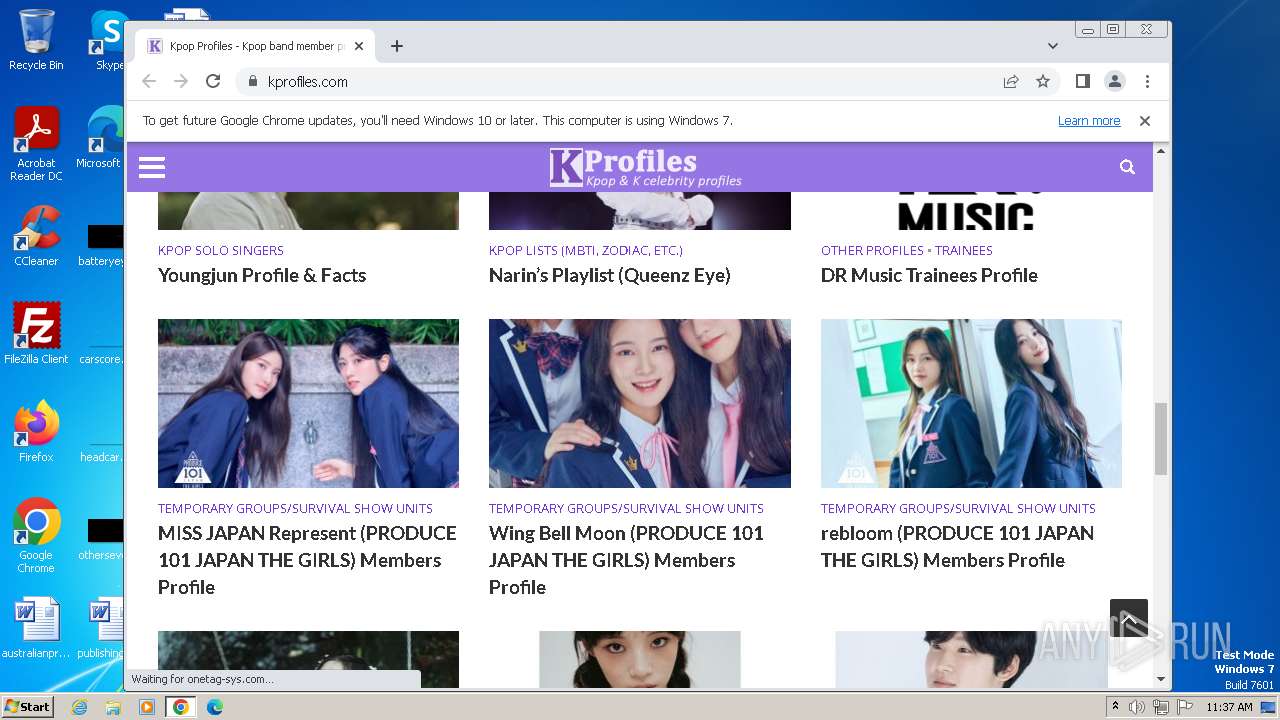
Task: Open Microsoft Edge in taskbar
Action: (214, 707)
